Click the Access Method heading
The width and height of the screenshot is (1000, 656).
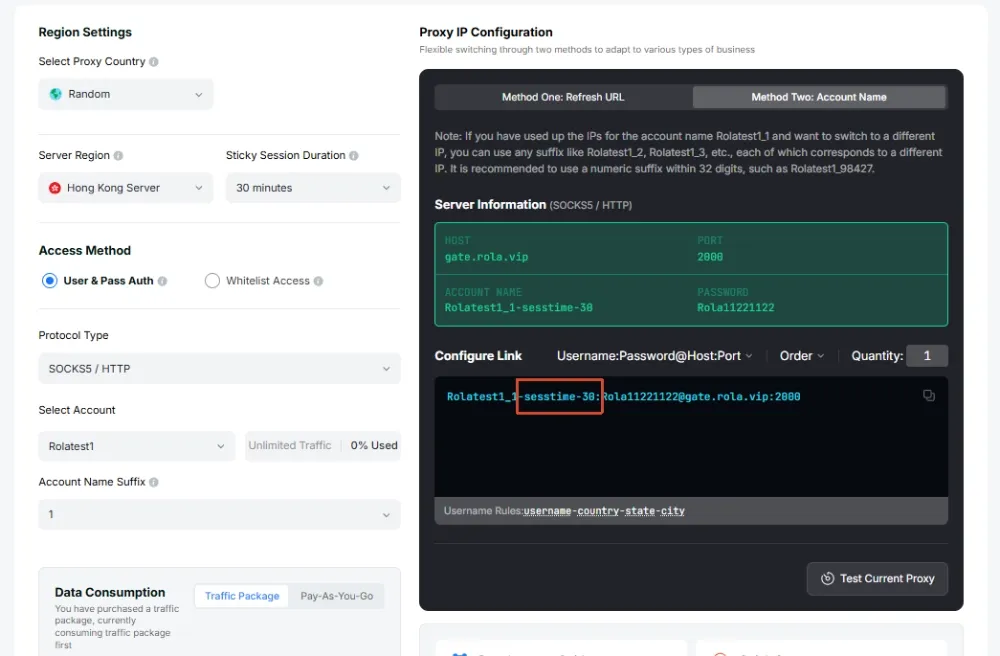[x=85, y=251]
